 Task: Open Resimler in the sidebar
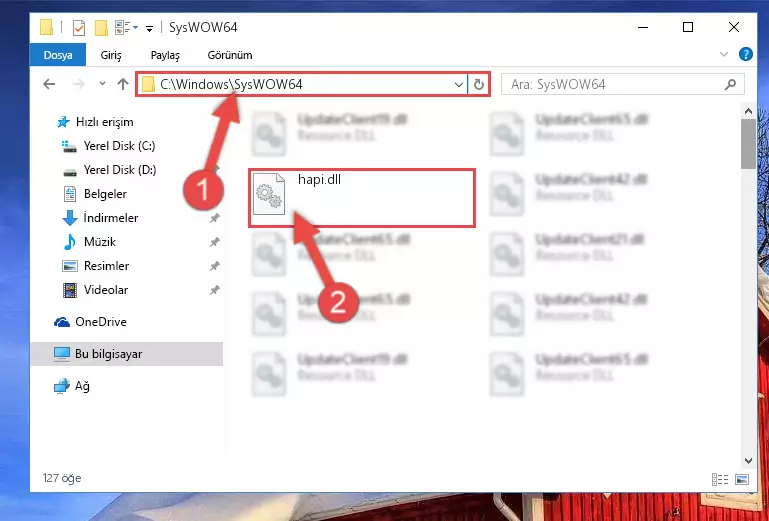pos(106,266)
